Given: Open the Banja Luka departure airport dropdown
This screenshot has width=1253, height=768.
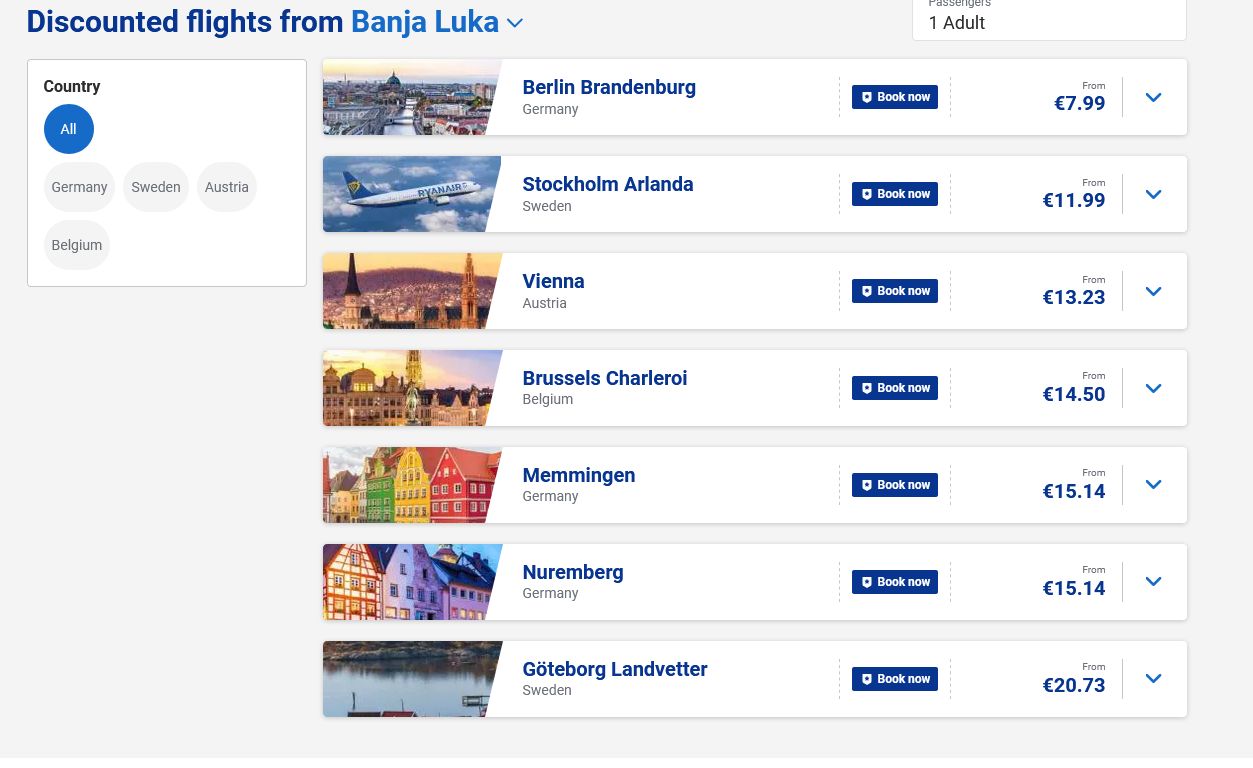Looking at the screenshot, I should point(437,21).
